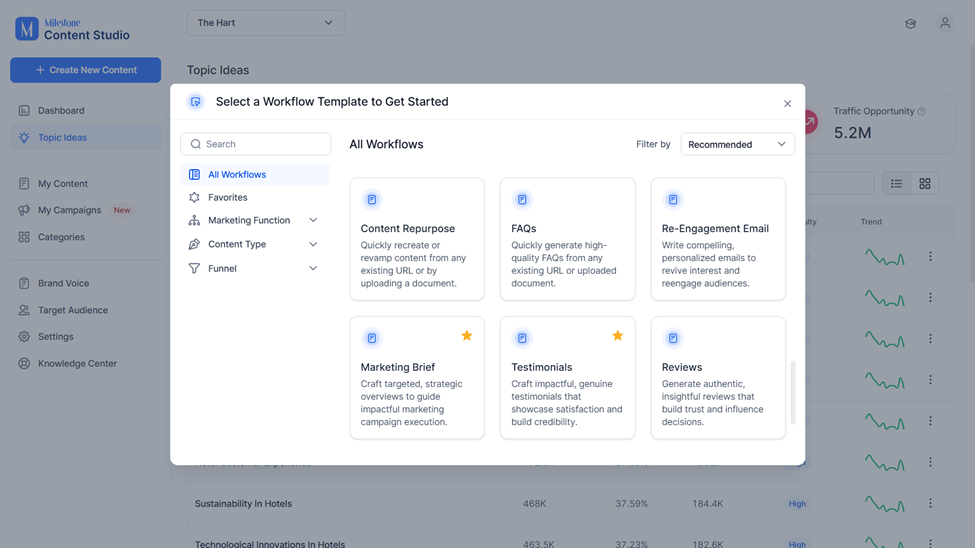Click the Topic Ideas lightbulb icon
This screenshot has width=975, height=548.
click(24, 137)
